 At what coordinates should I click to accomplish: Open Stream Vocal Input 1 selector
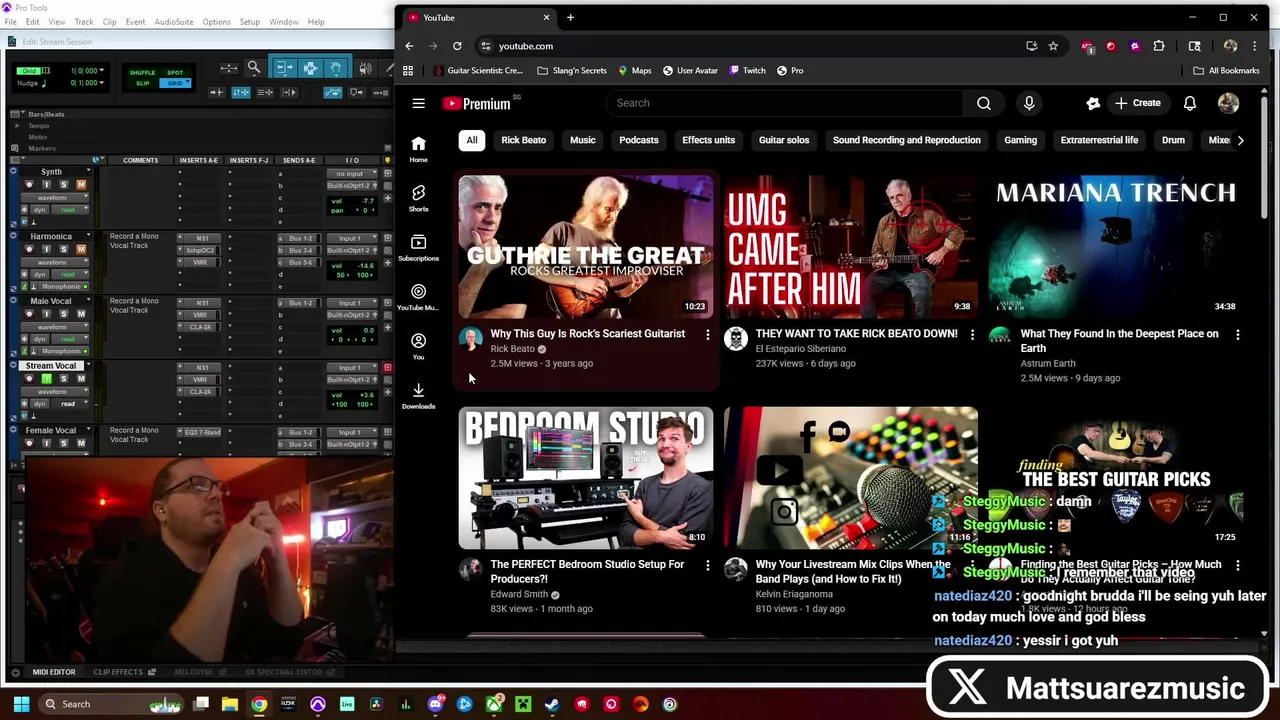[352, 367]
